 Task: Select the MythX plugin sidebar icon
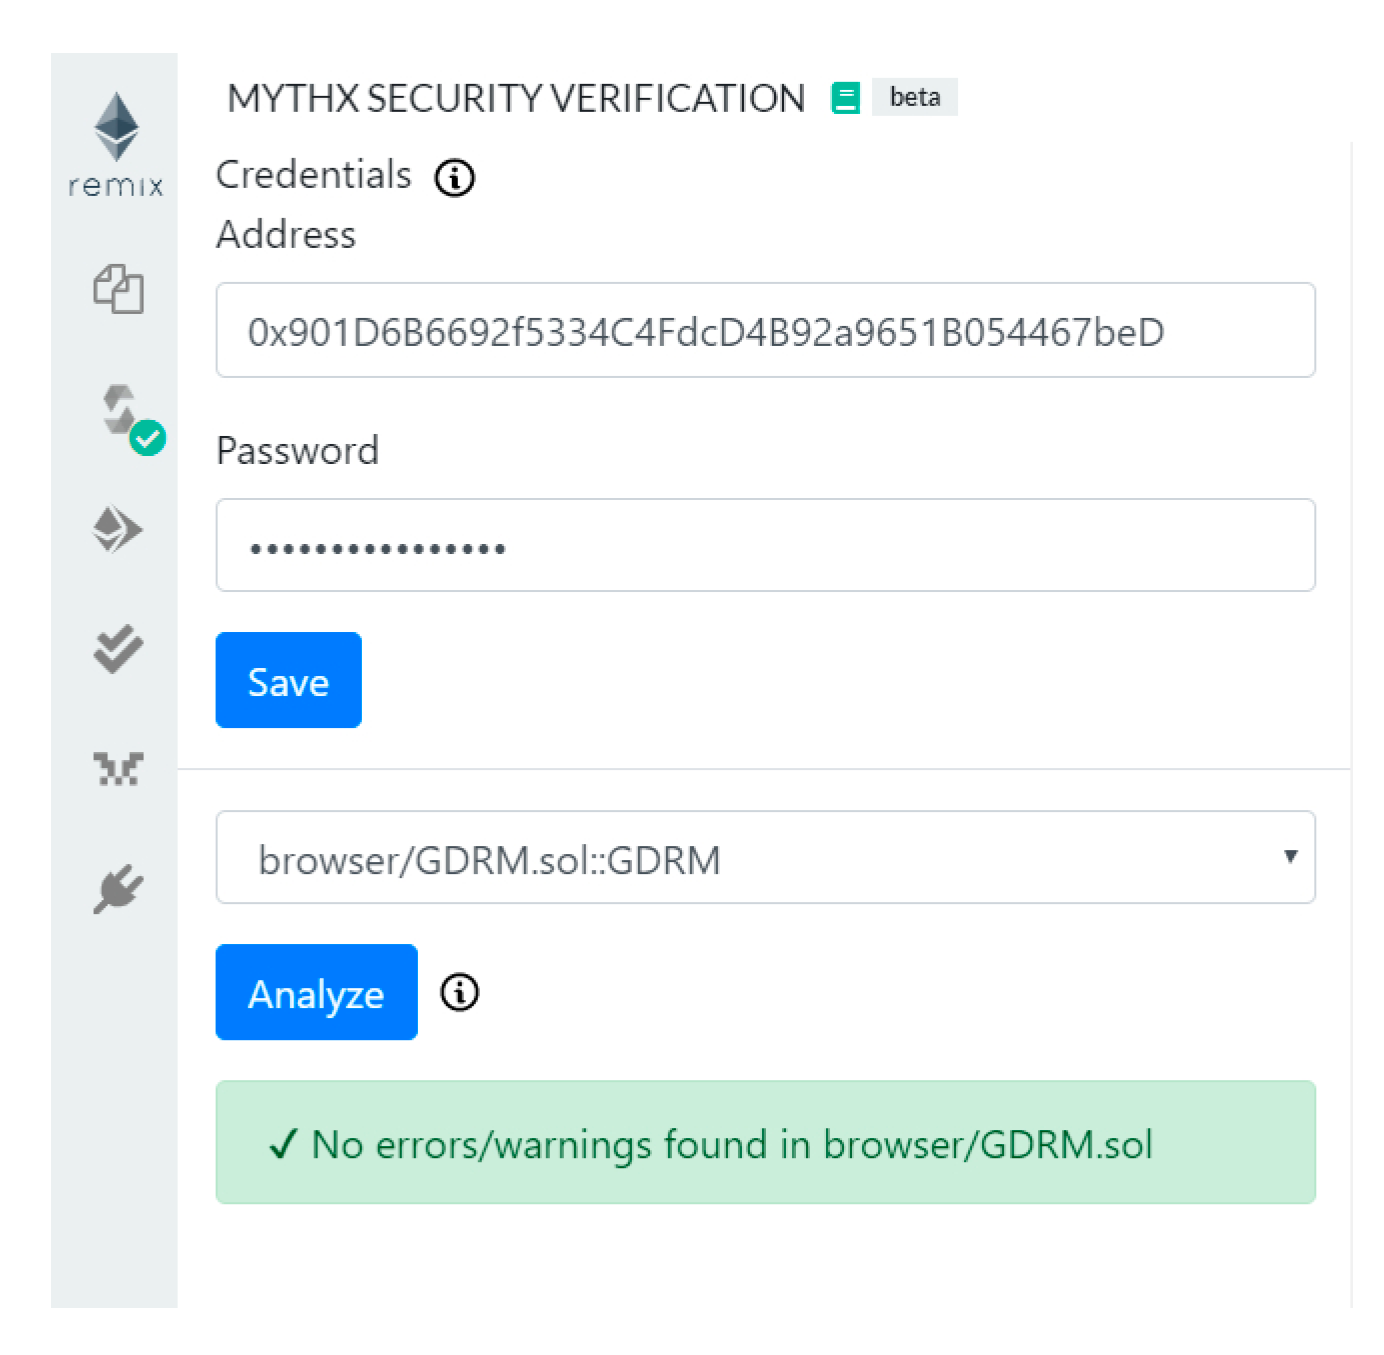[x=118, y=768]
